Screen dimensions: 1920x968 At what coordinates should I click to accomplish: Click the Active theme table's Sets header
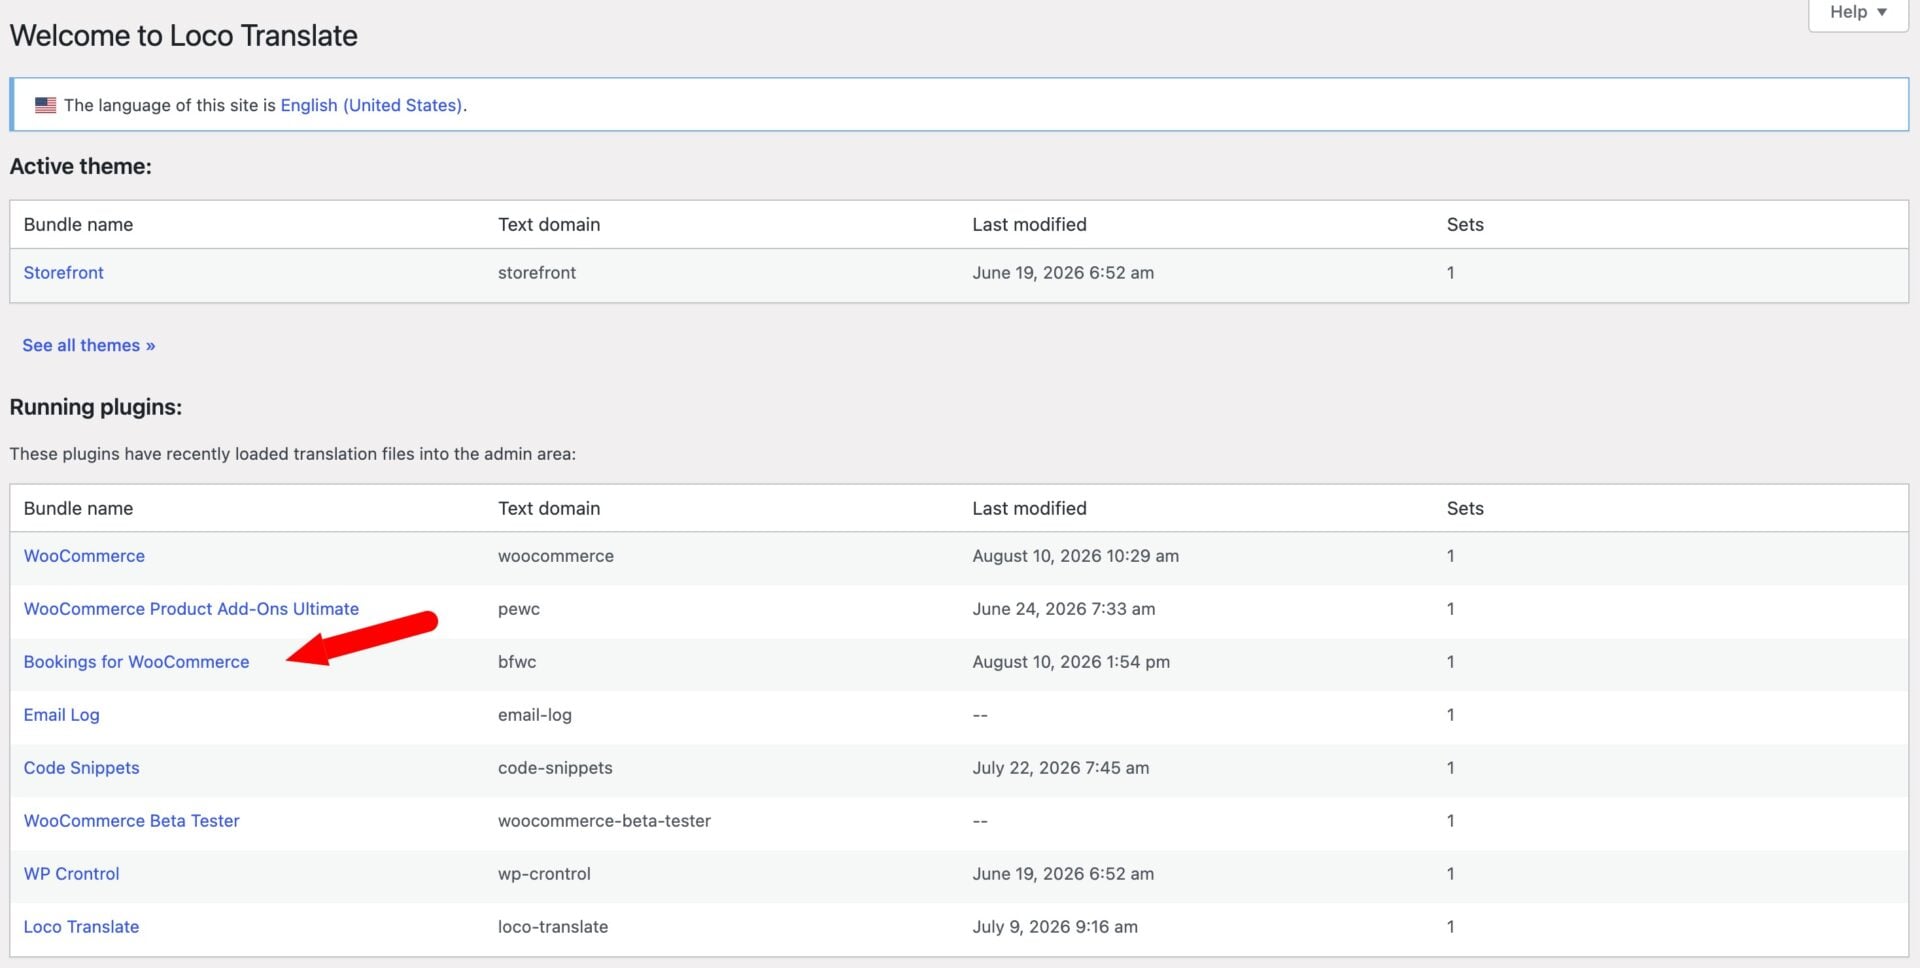pos(1465,225)
